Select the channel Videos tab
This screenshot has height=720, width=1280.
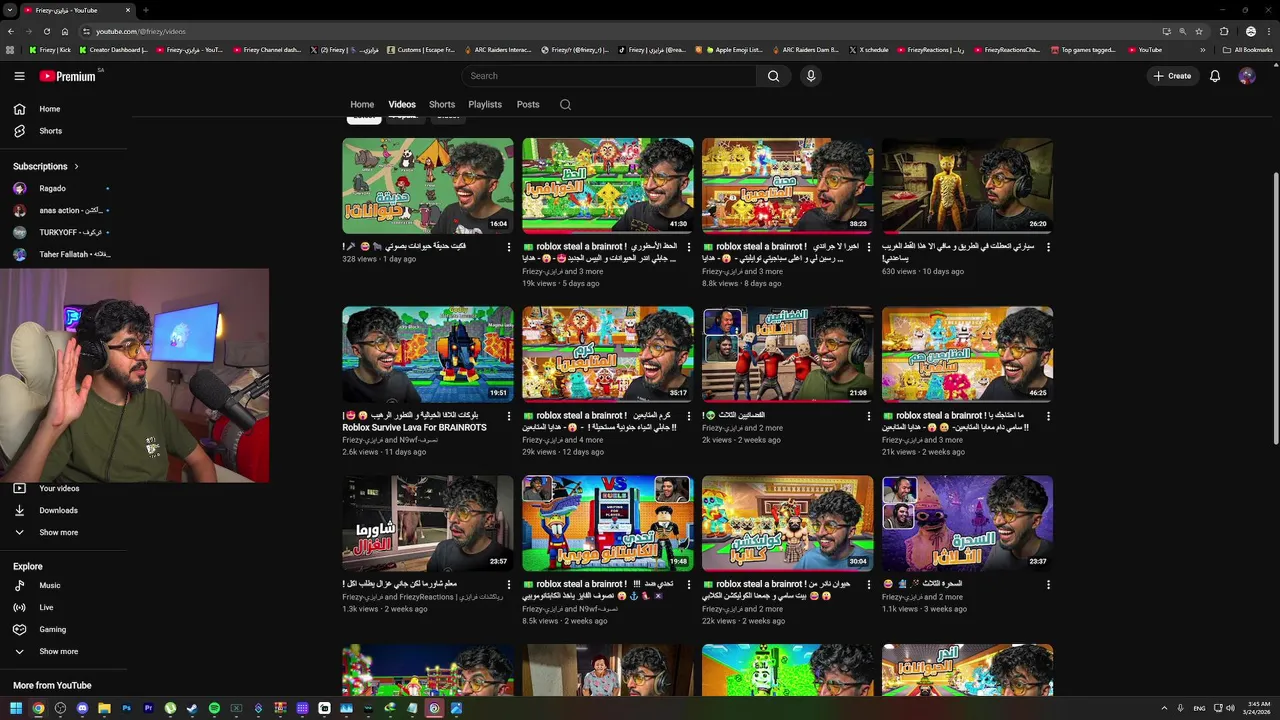tap(402, 104)
